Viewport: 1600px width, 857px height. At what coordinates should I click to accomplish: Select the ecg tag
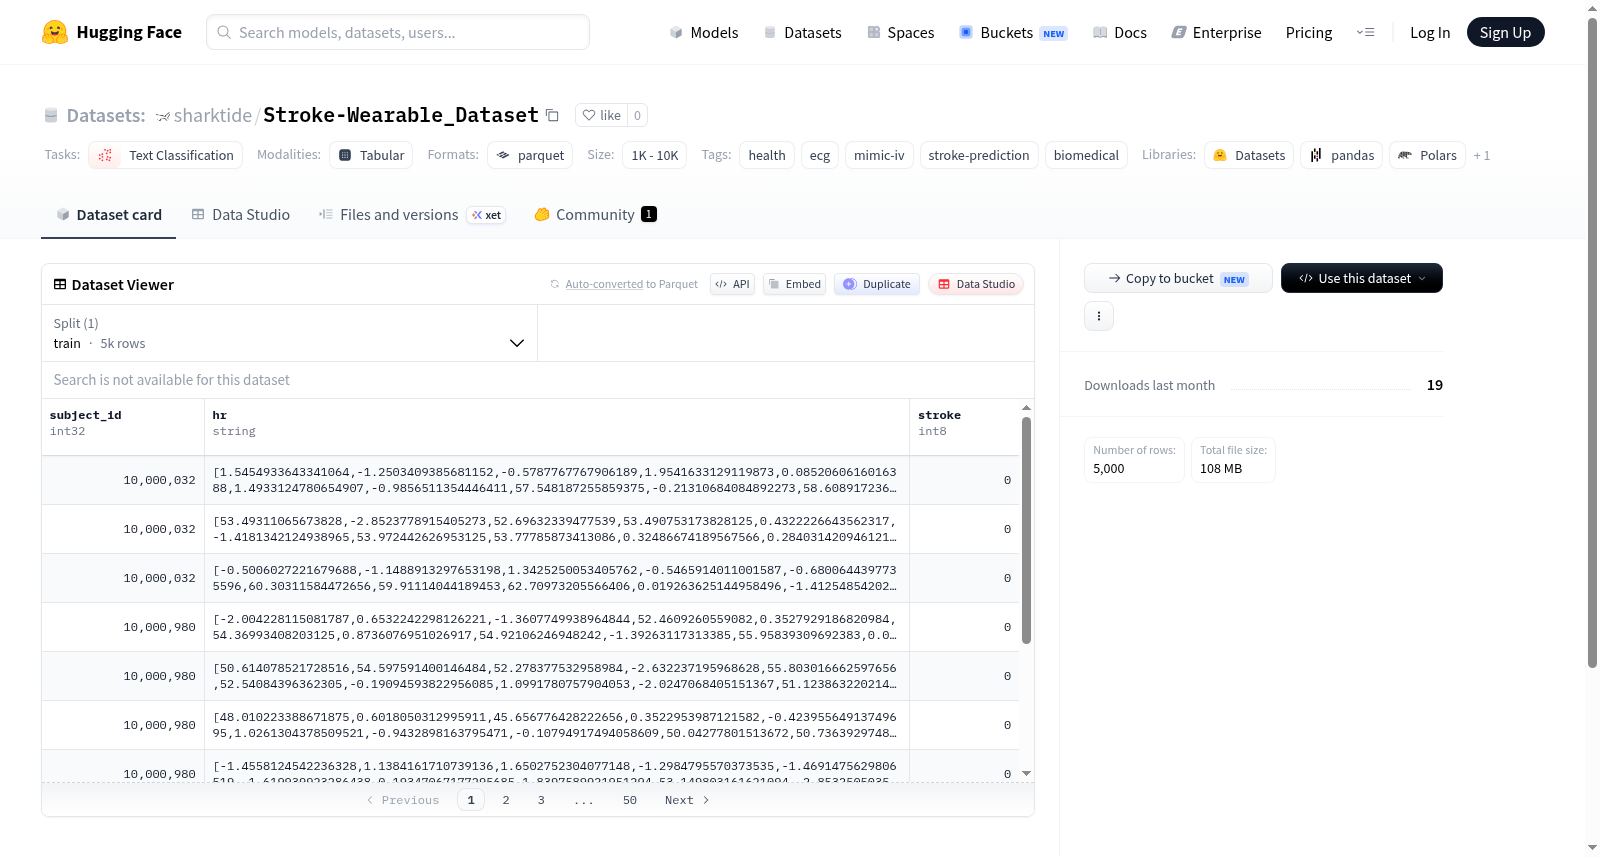(820, 155)
